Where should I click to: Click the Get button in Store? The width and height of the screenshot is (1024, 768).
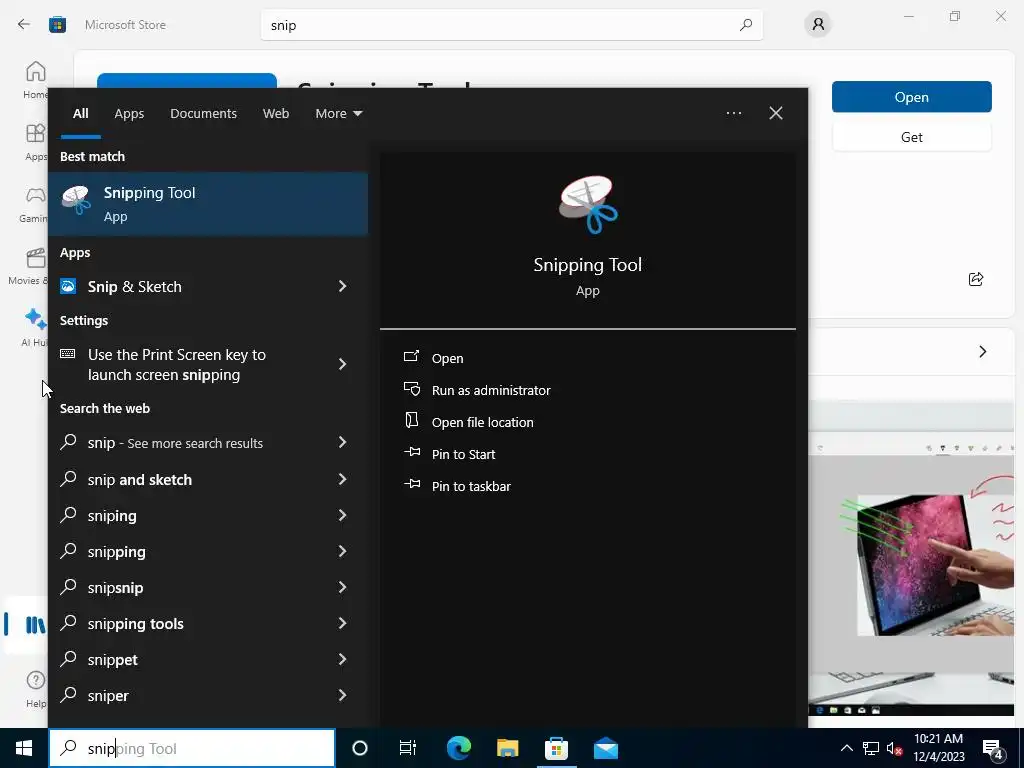coord(912,137)
